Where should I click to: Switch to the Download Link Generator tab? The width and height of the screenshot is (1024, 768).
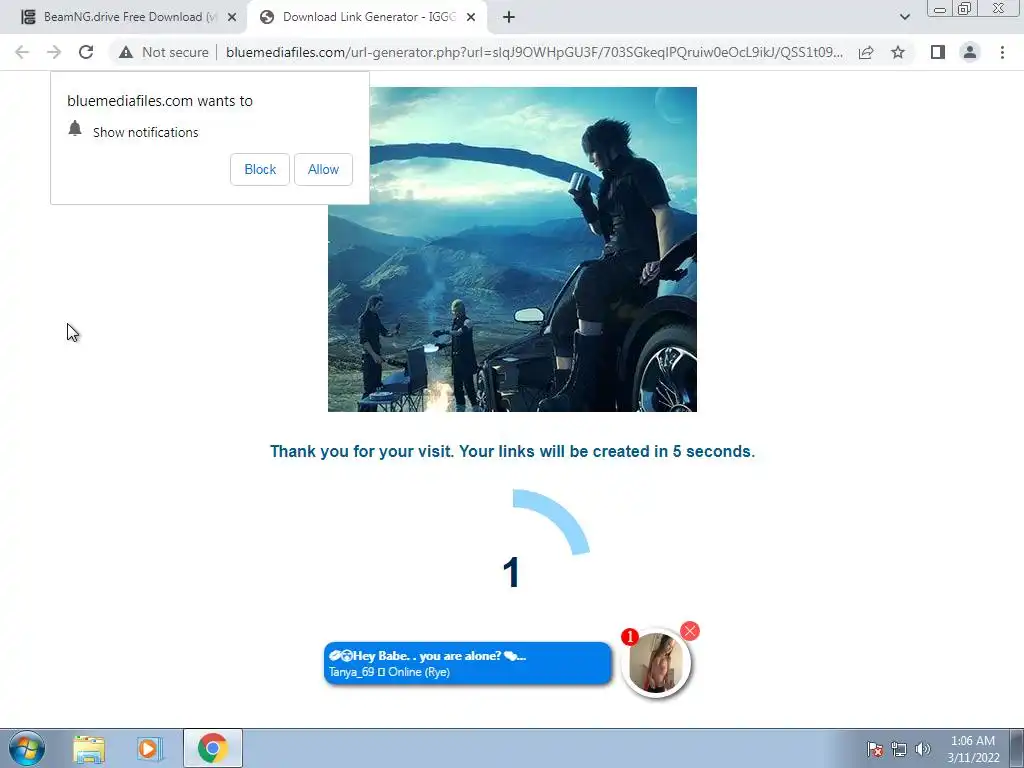[x=367, y=17]
